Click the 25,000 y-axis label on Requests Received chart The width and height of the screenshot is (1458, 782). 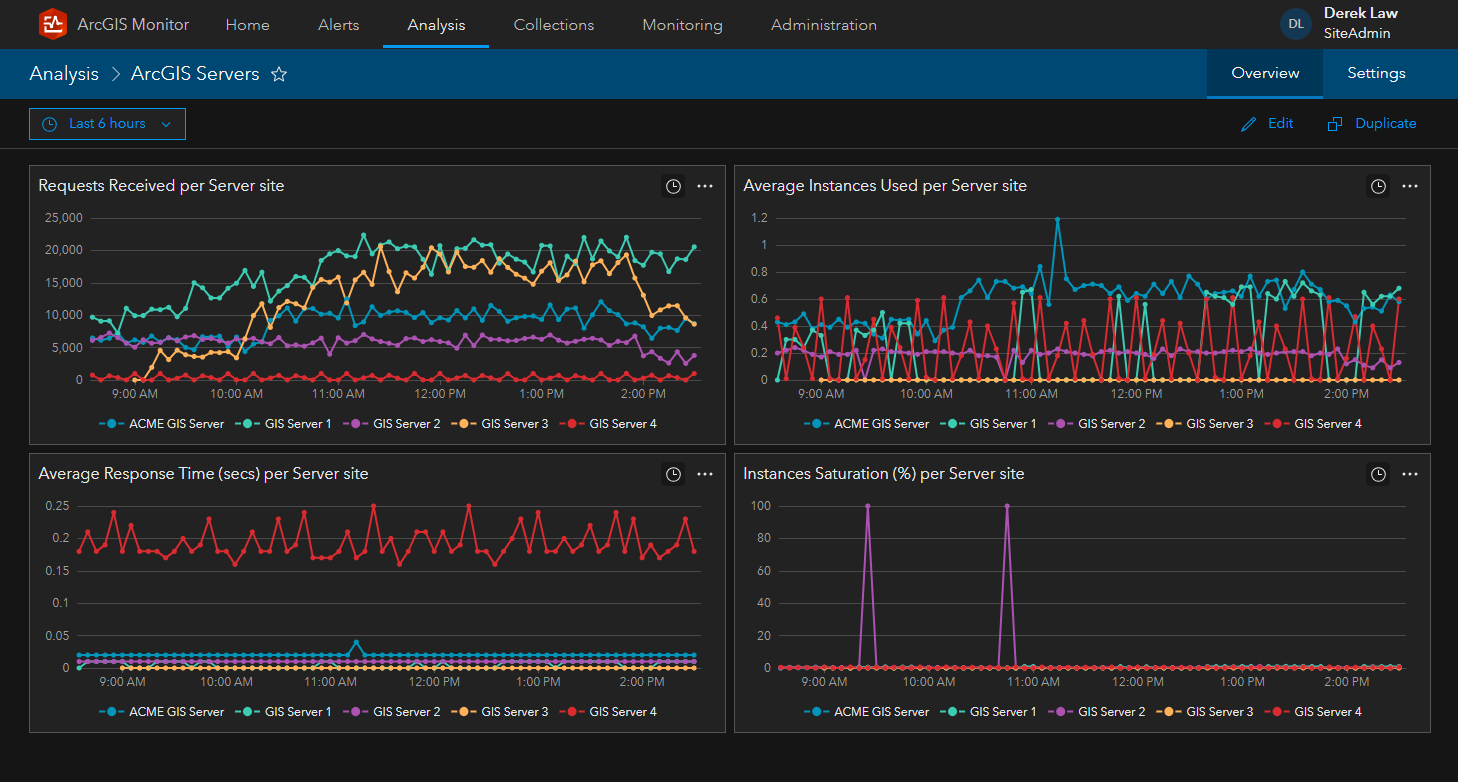pos(64,218)
